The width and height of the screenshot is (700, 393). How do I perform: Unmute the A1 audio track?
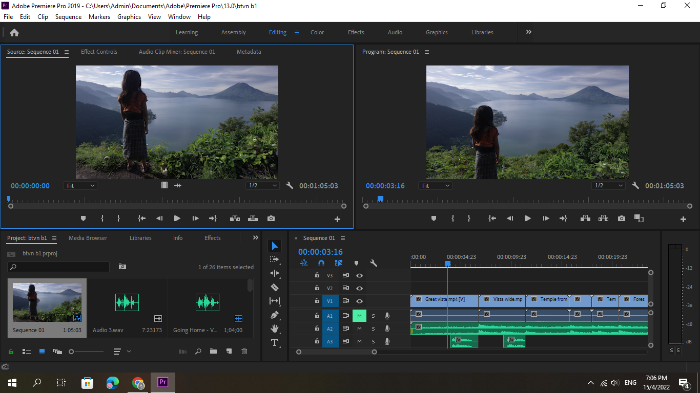coord(359,316)
